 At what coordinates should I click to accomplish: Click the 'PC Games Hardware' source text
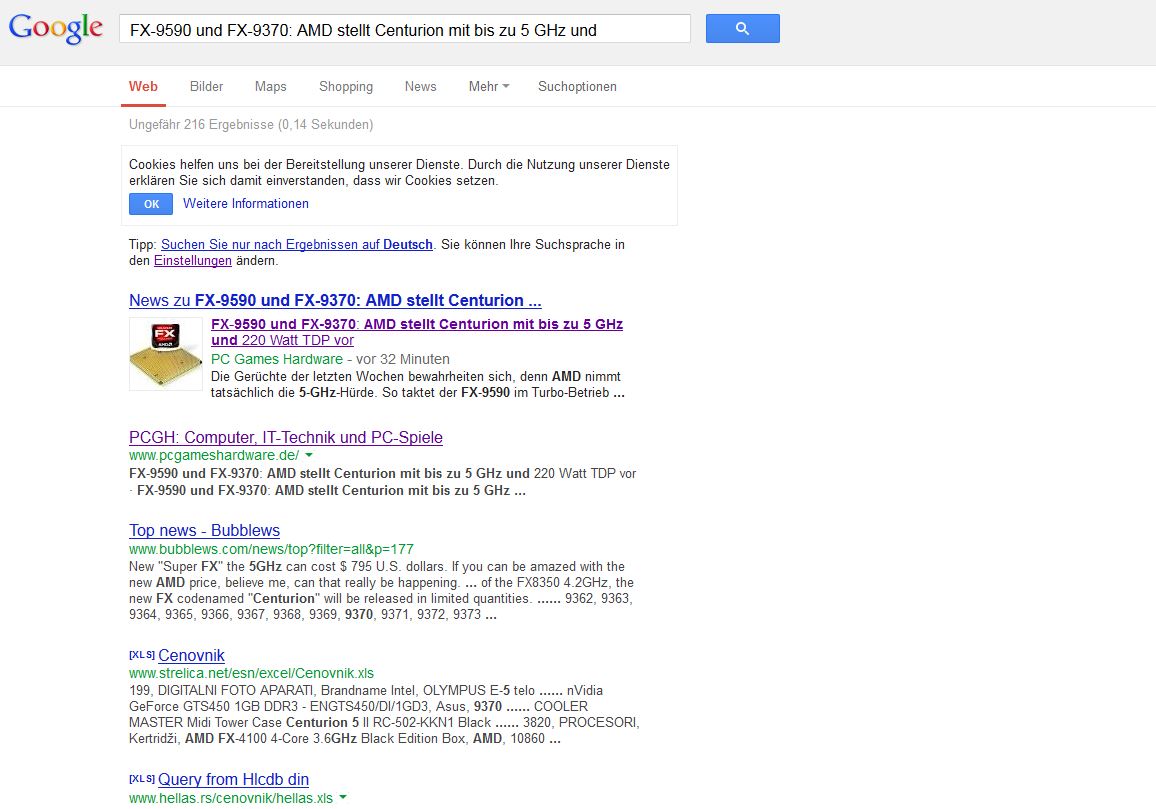coord(276,359)
